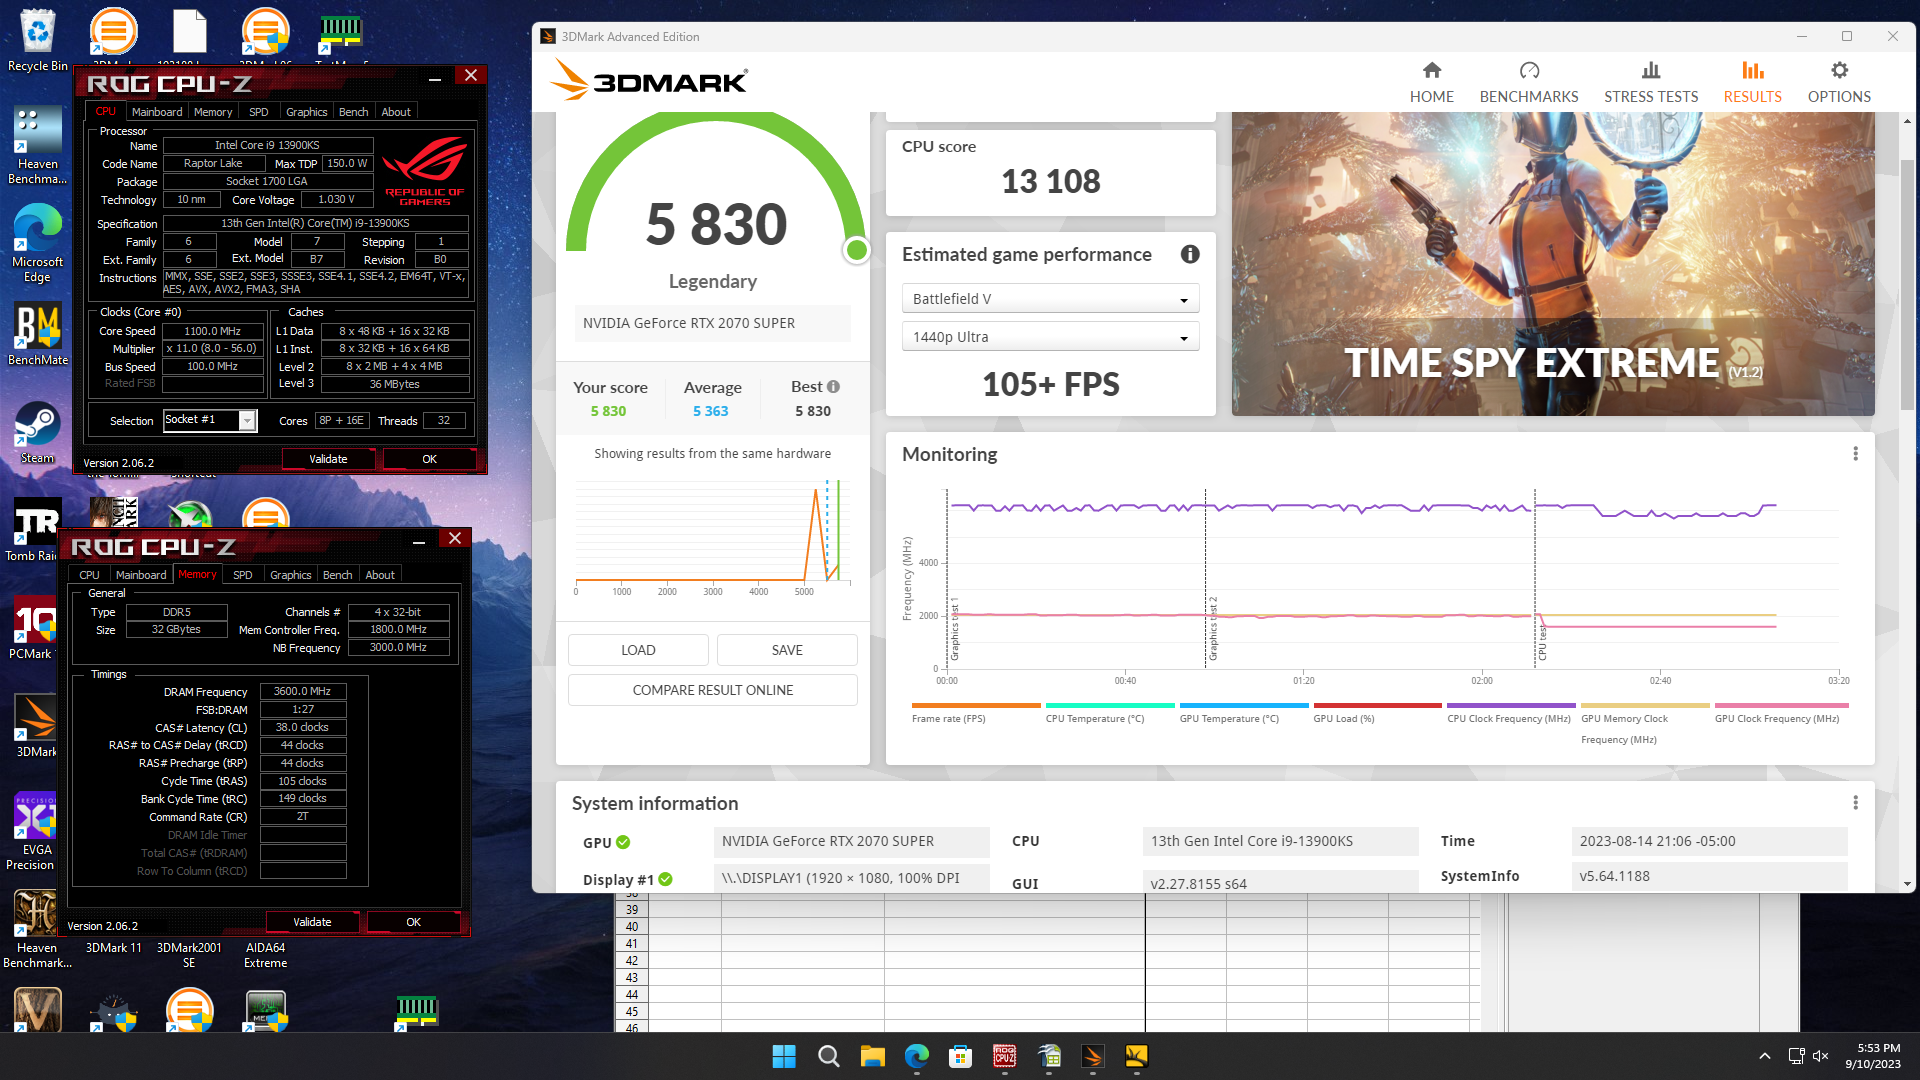The width and height of the screenshot is (1920, 1080).
Task: Open volume control in system tray
Action: click(x=1820, y=1056)
